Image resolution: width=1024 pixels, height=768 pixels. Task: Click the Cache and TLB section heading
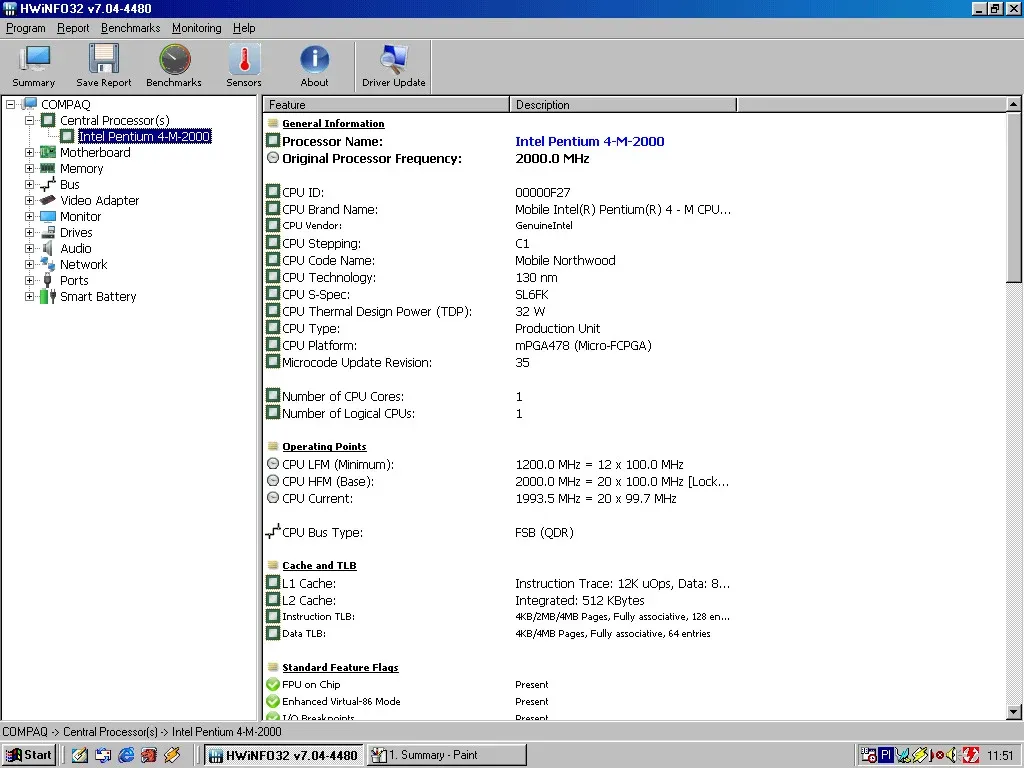(319, 566)
